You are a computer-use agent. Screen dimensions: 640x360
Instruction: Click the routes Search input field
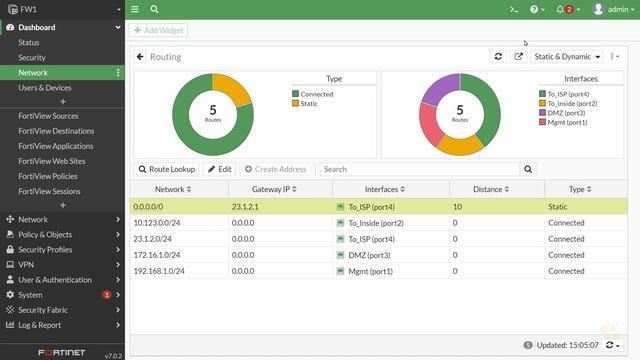click(x=420, y=169)
